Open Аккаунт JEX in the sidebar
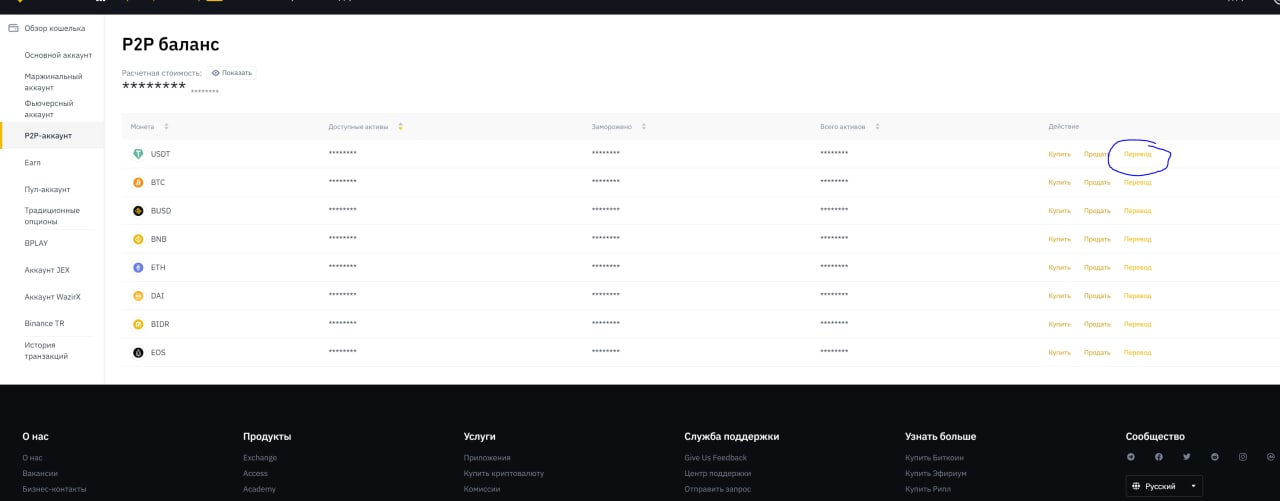Viewport: 1280px width, 501px height. (47, 270)
